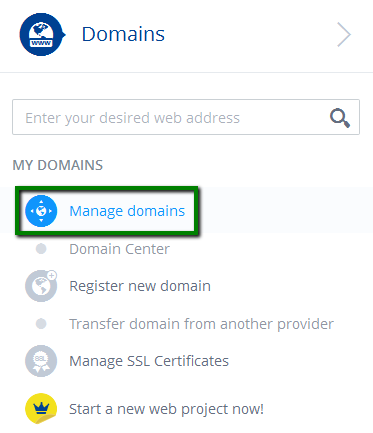Image resolution: width=373 pixels, height=433 pixels.
Task: Open the Manage domains link
Action: click(127, 211)
